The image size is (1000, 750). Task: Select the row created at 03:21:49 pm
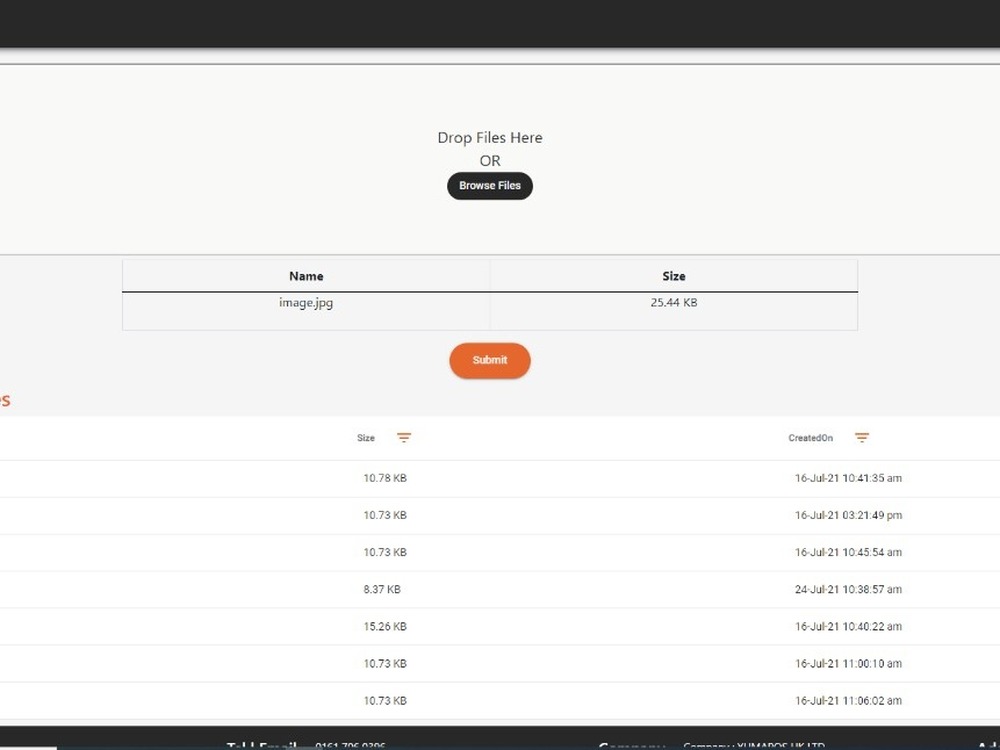tap(848, 515)
